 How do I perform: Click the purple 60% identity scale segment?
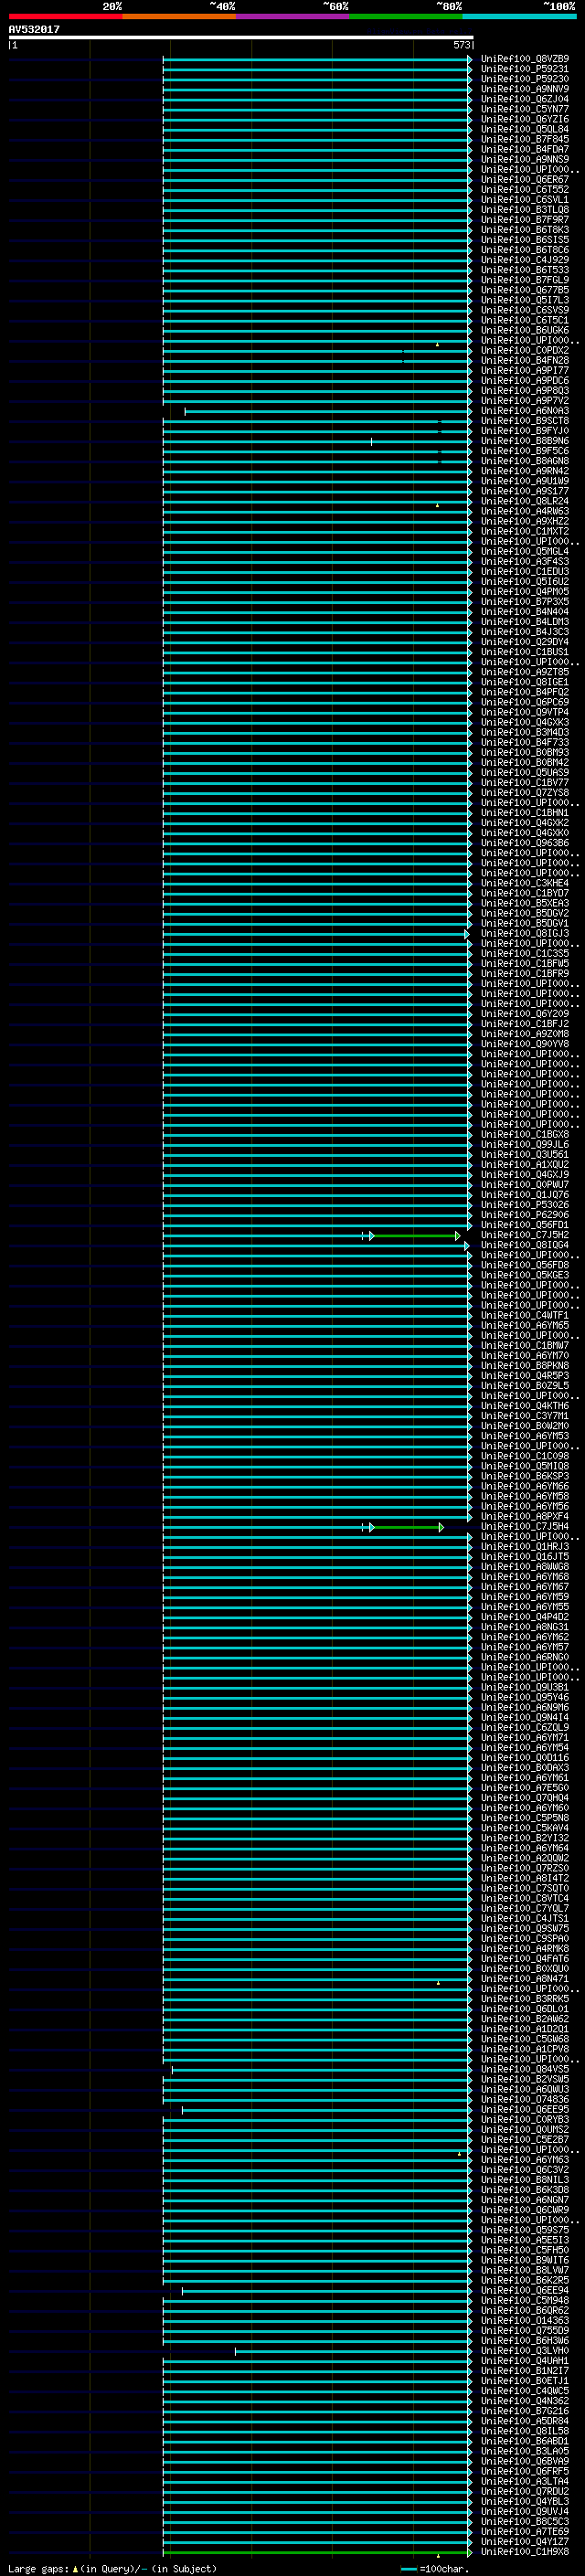[x=293, y=16]
